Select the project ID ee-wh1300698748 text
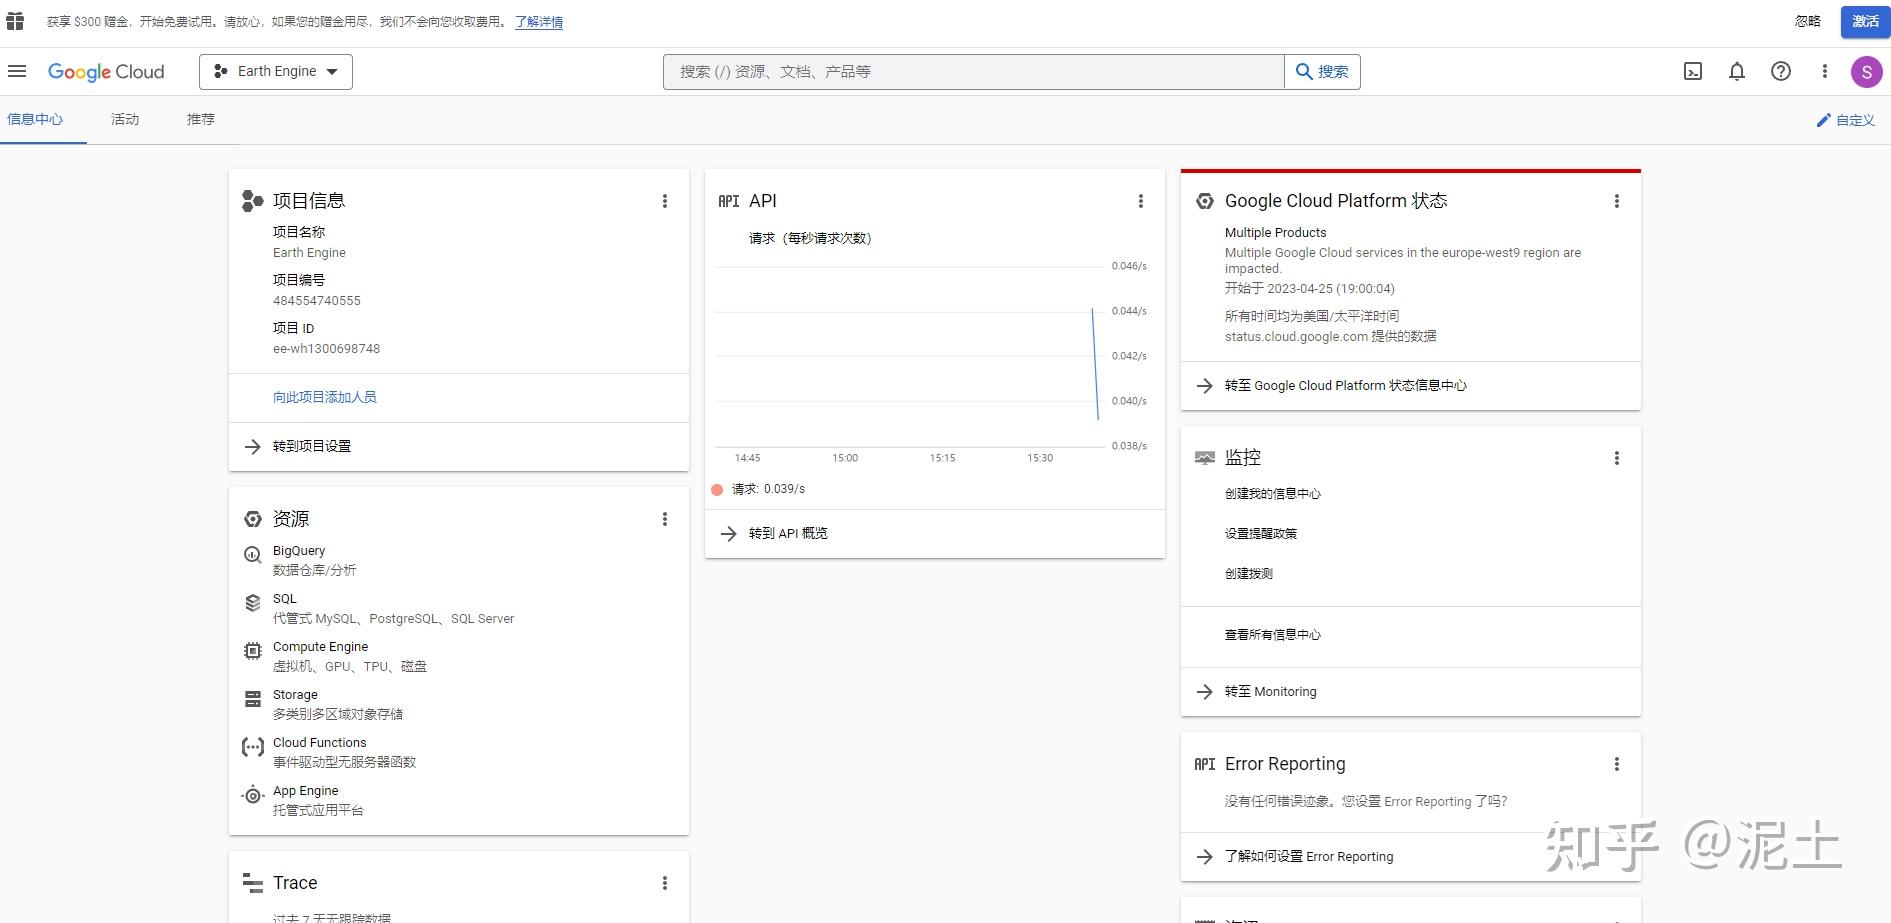This screenshot has height=923, width=1891. (x=326, y=349)
